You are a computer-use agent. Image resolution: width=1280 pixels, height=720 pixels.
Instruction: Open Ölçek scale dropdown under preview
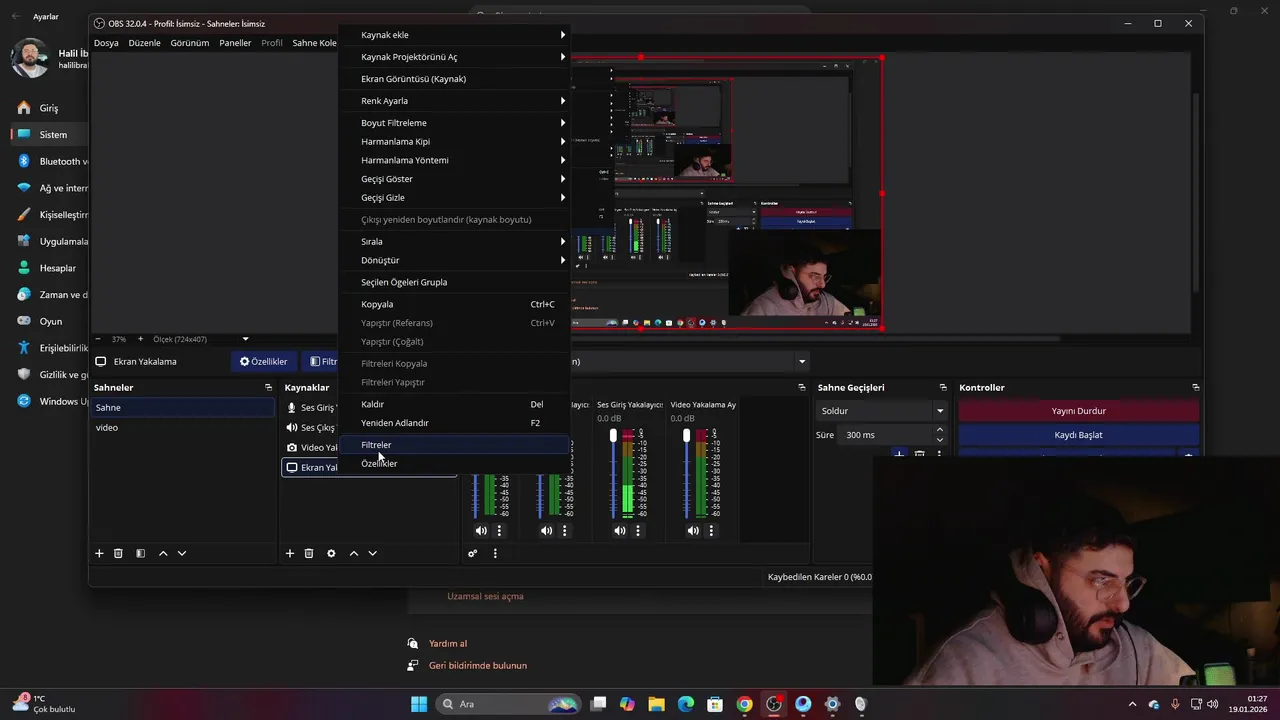(x=201, y=339)
